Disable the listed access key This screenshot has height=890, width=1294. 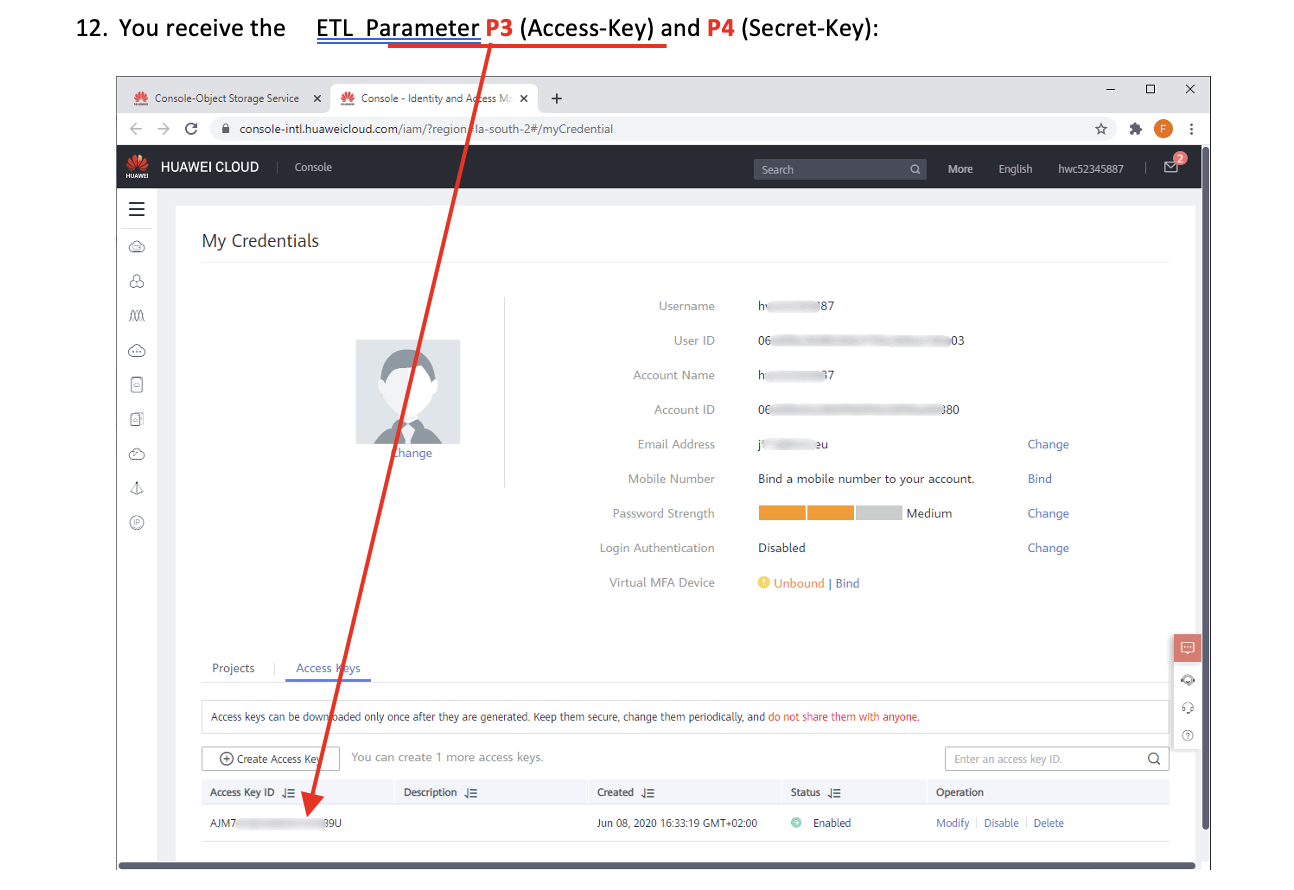point(1001,823)
